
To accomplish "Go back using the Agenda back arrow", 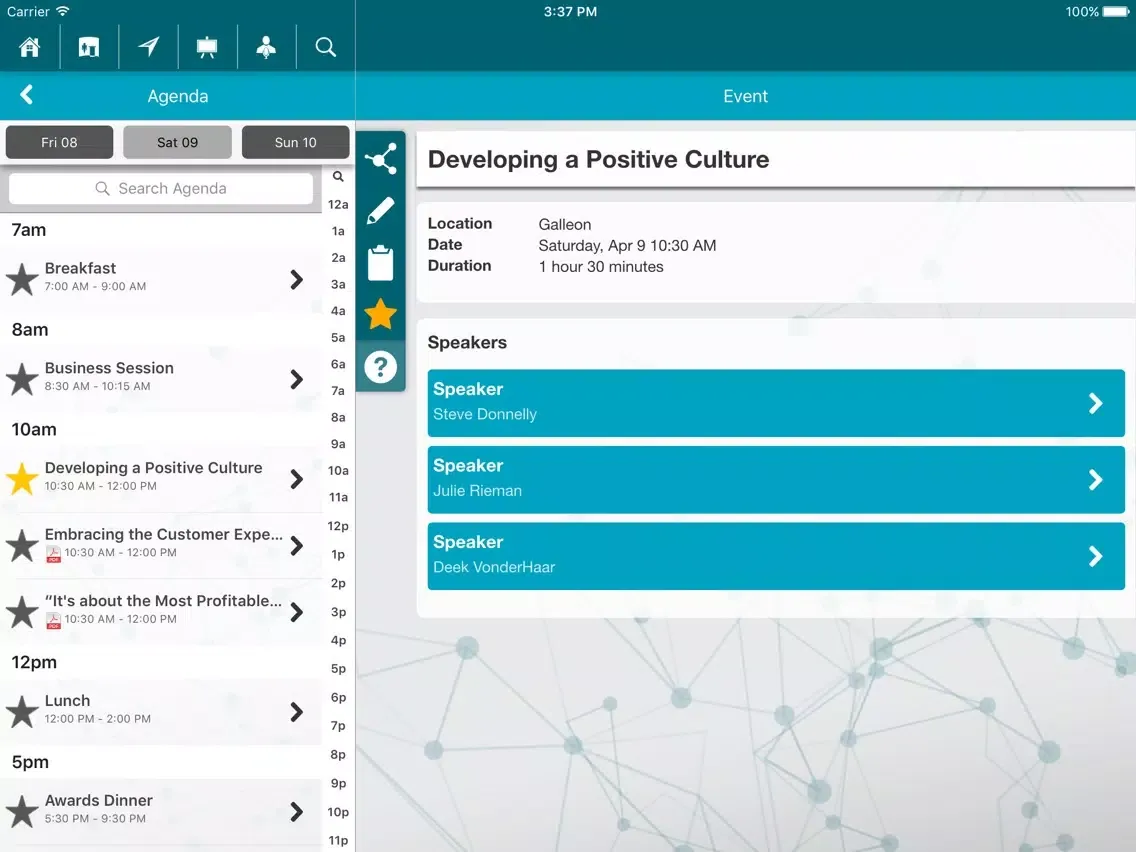I will 27,95.
